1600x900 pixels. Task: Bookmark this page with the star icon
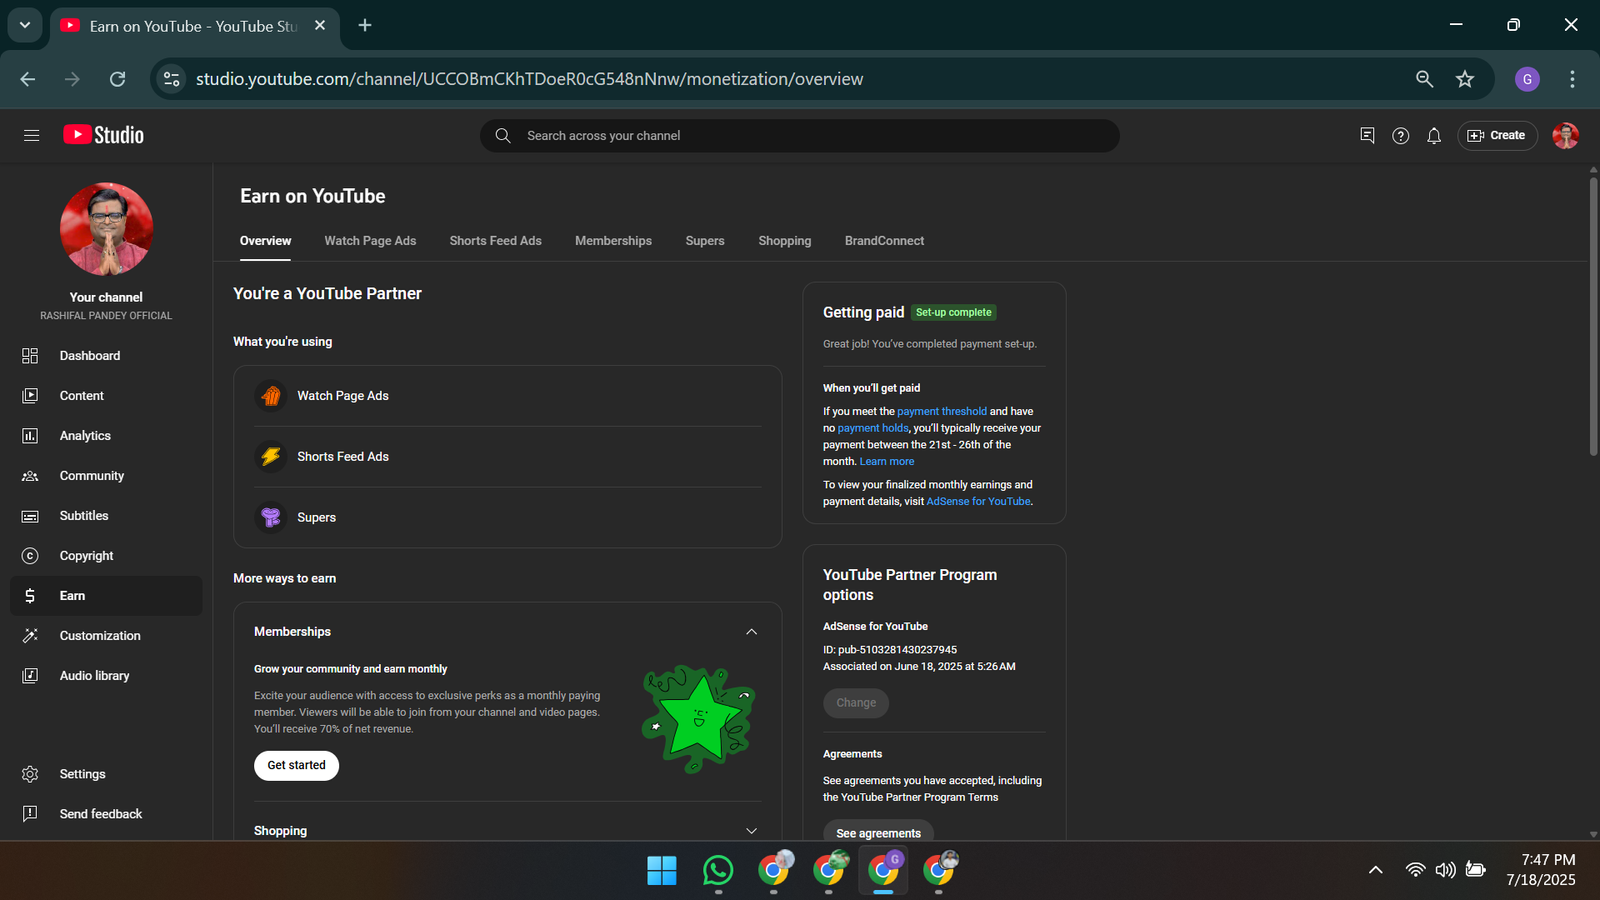click(1465, 79)
